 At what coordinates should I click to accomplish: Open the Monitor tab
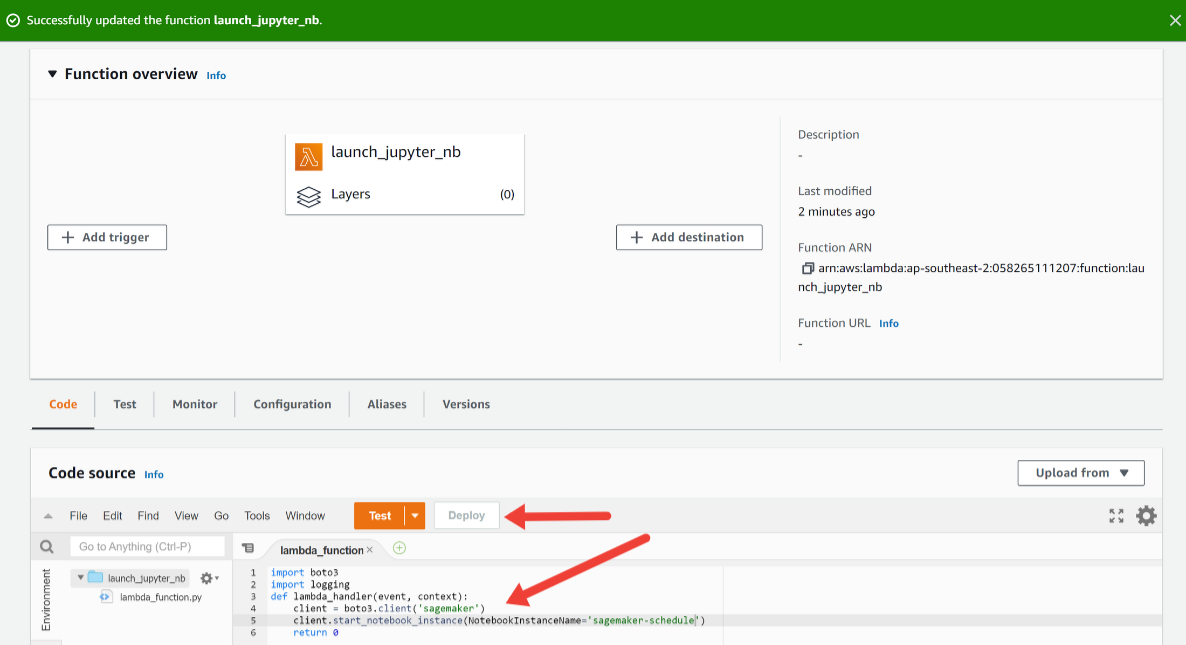194,405
